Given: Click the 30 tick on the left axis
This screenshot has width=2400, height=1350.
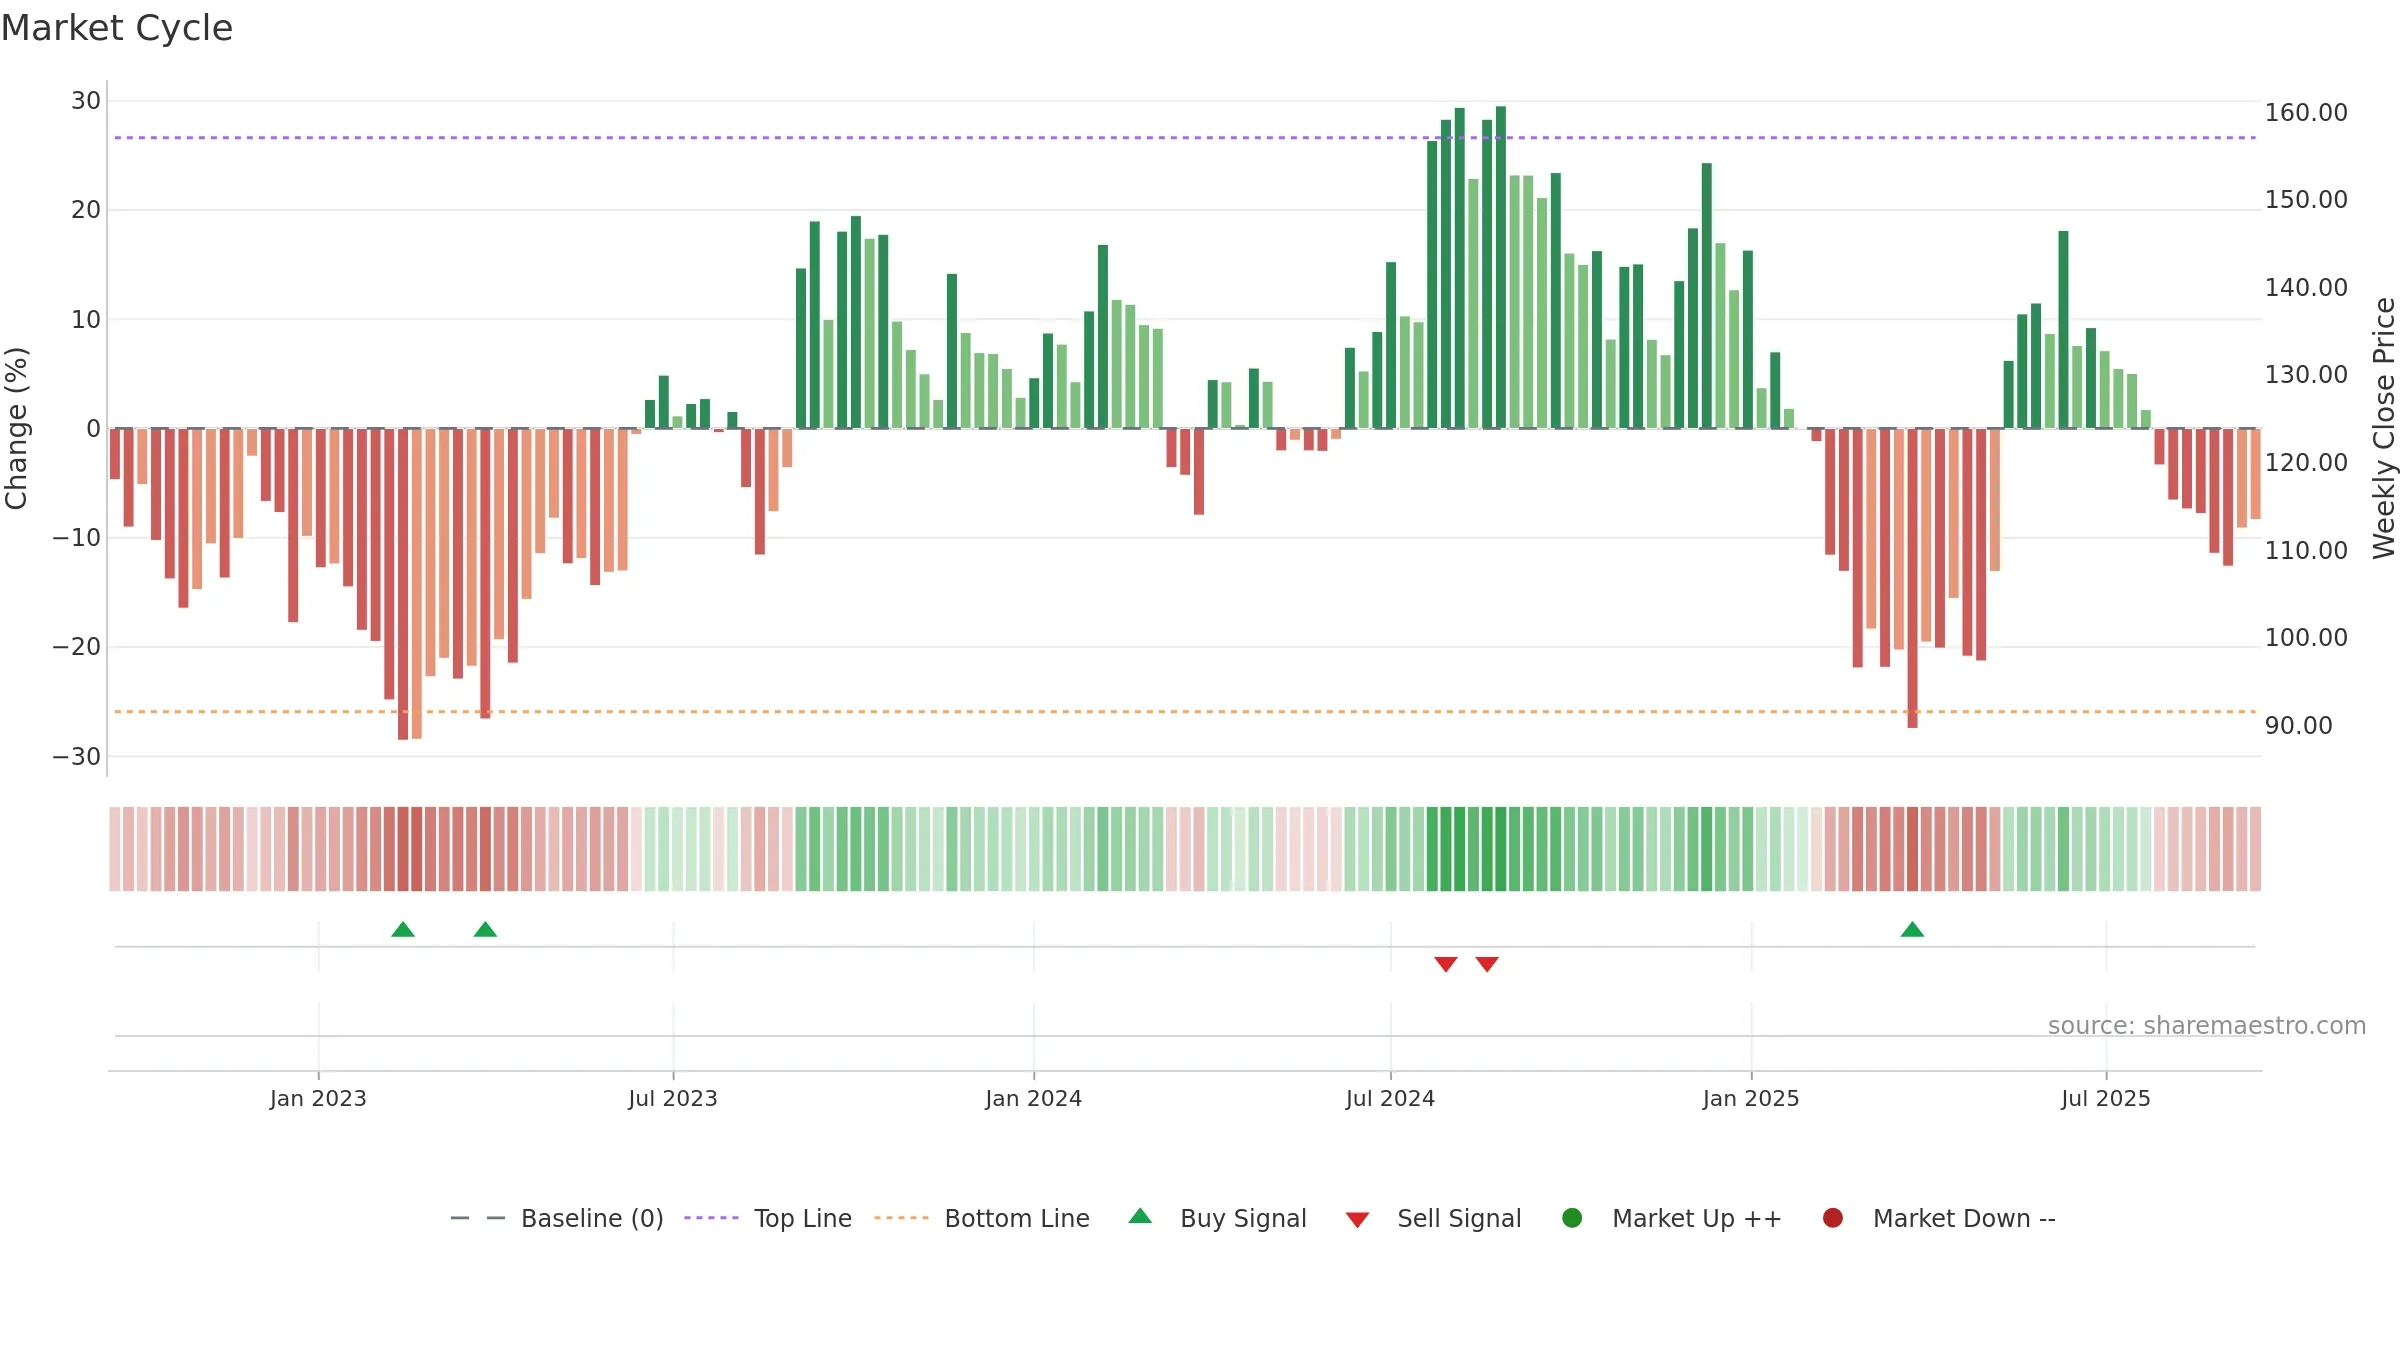Looking at the screenshot, I should (x=86, y=101).
